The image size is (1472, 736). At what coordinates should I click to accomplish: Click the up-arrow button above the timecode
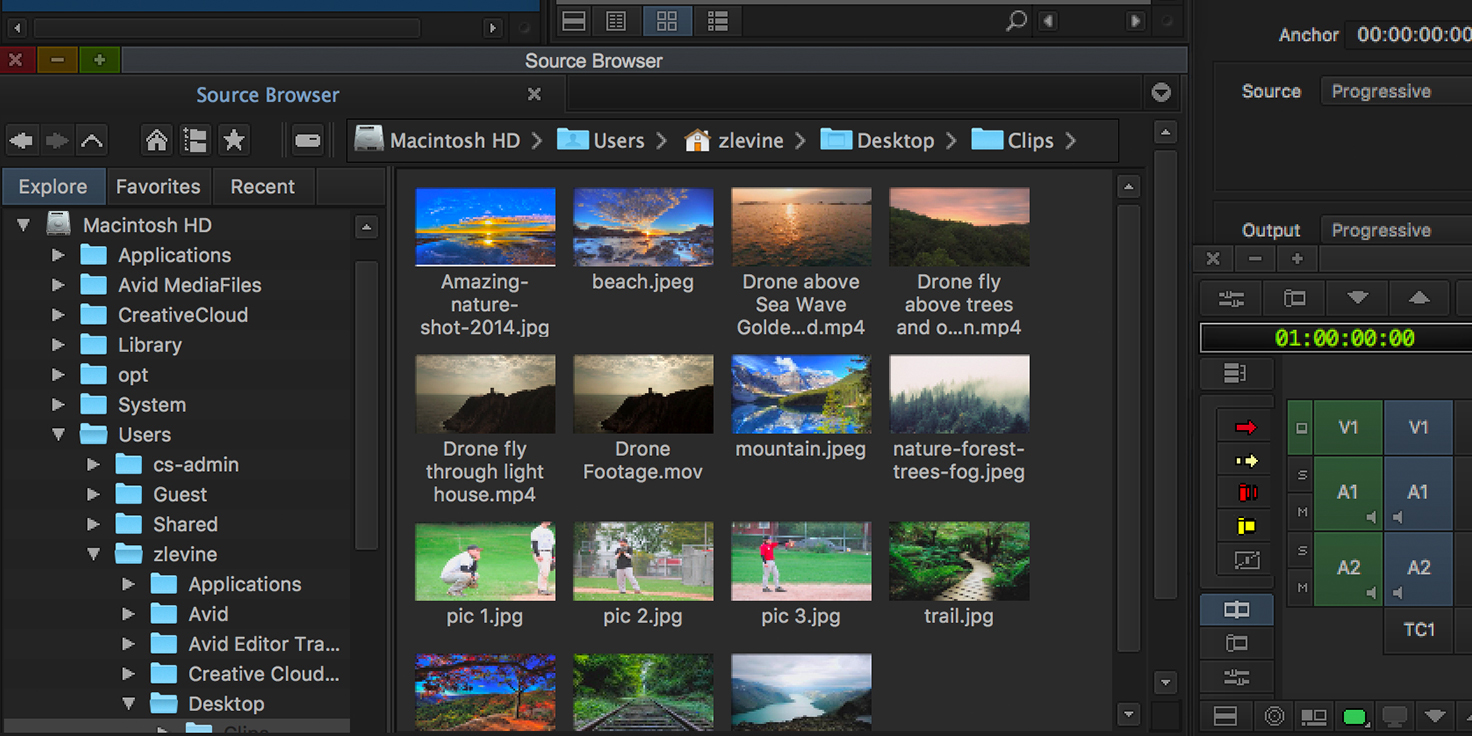[1419, 298]
